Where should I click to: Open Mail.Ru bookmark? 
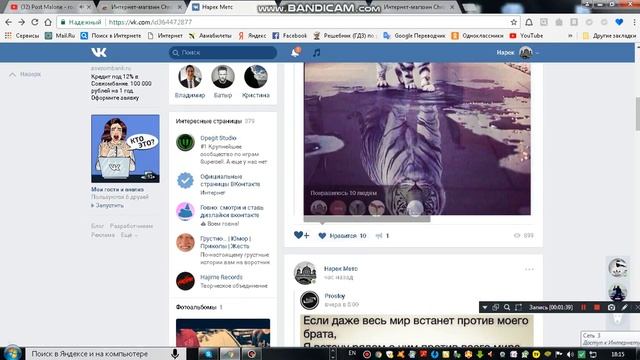[x=60, y=36]
